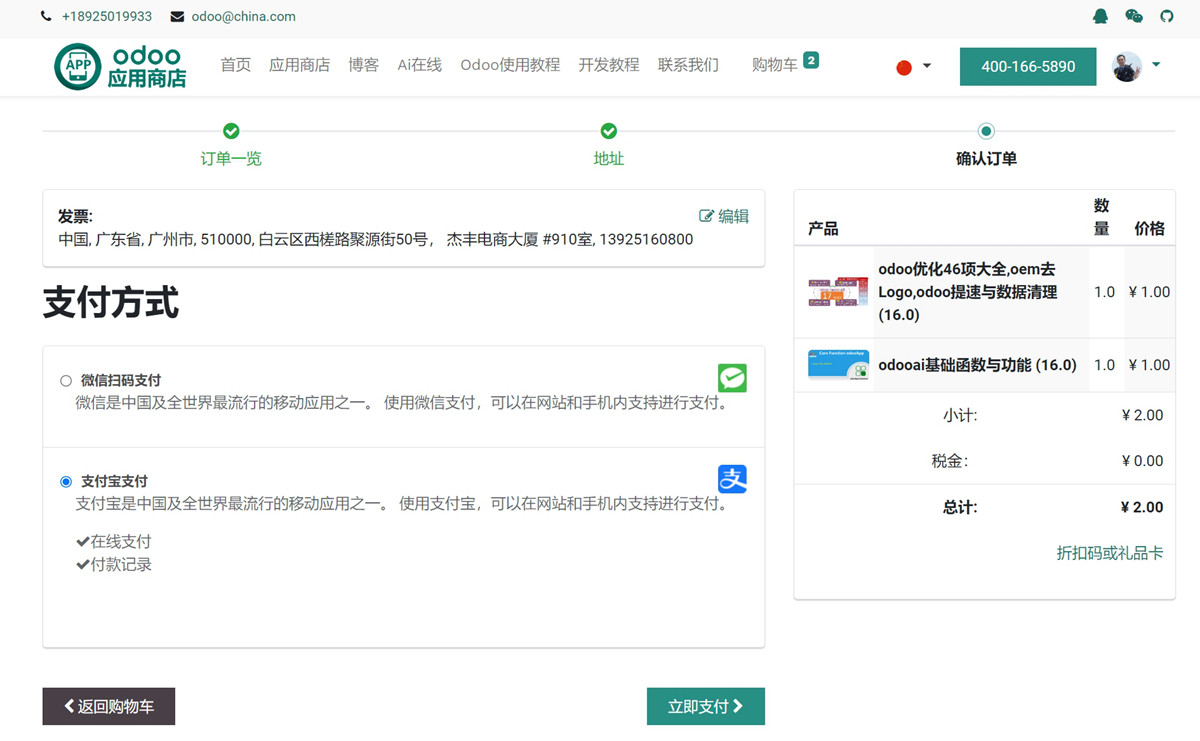Click the 确认订单 step label
1200x741 pixels.
pos(986,158)
